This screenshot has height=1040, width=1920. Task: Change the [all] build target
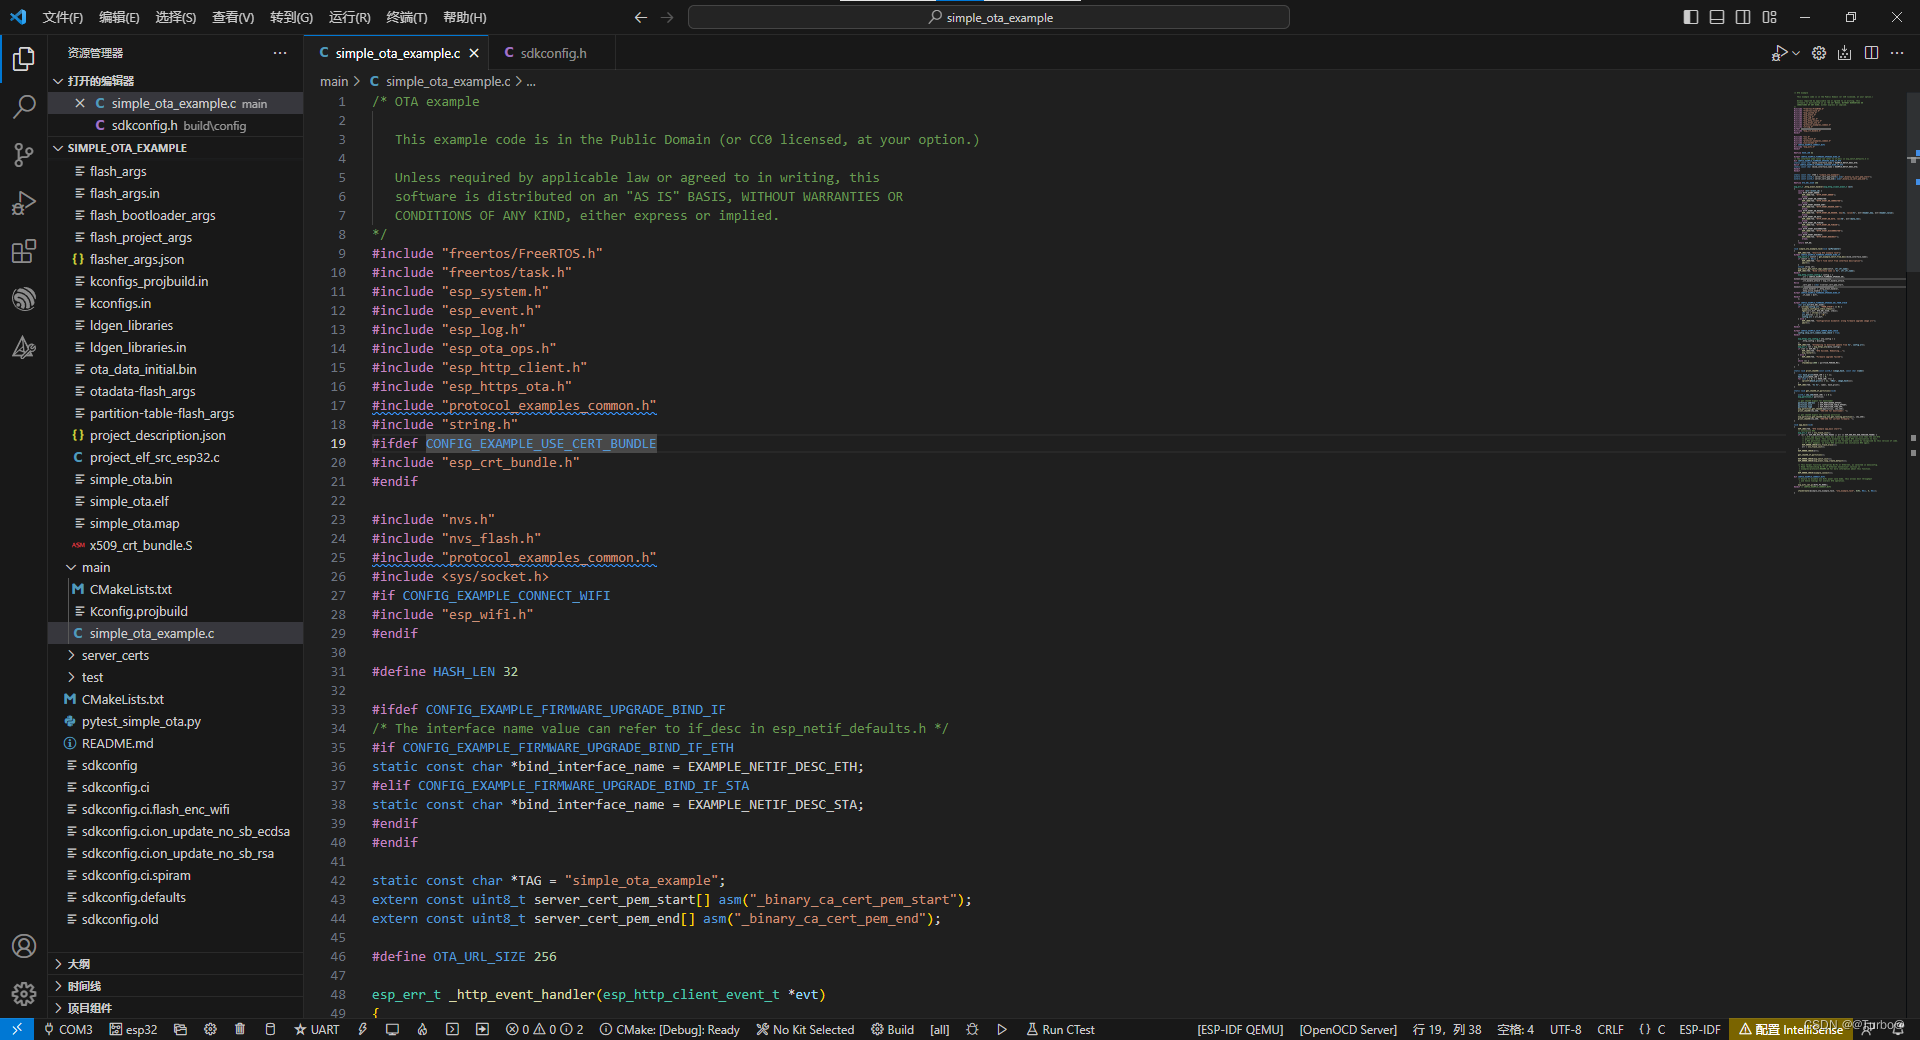[x=940, y=1029]
